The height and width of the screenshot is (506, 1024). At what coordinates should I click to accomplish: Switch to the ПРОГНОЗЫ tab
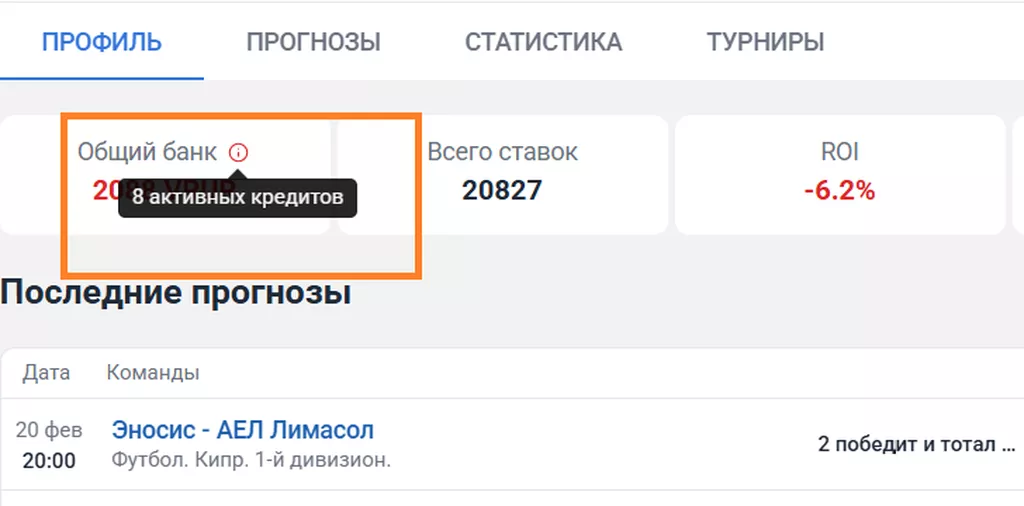[313, 42]
